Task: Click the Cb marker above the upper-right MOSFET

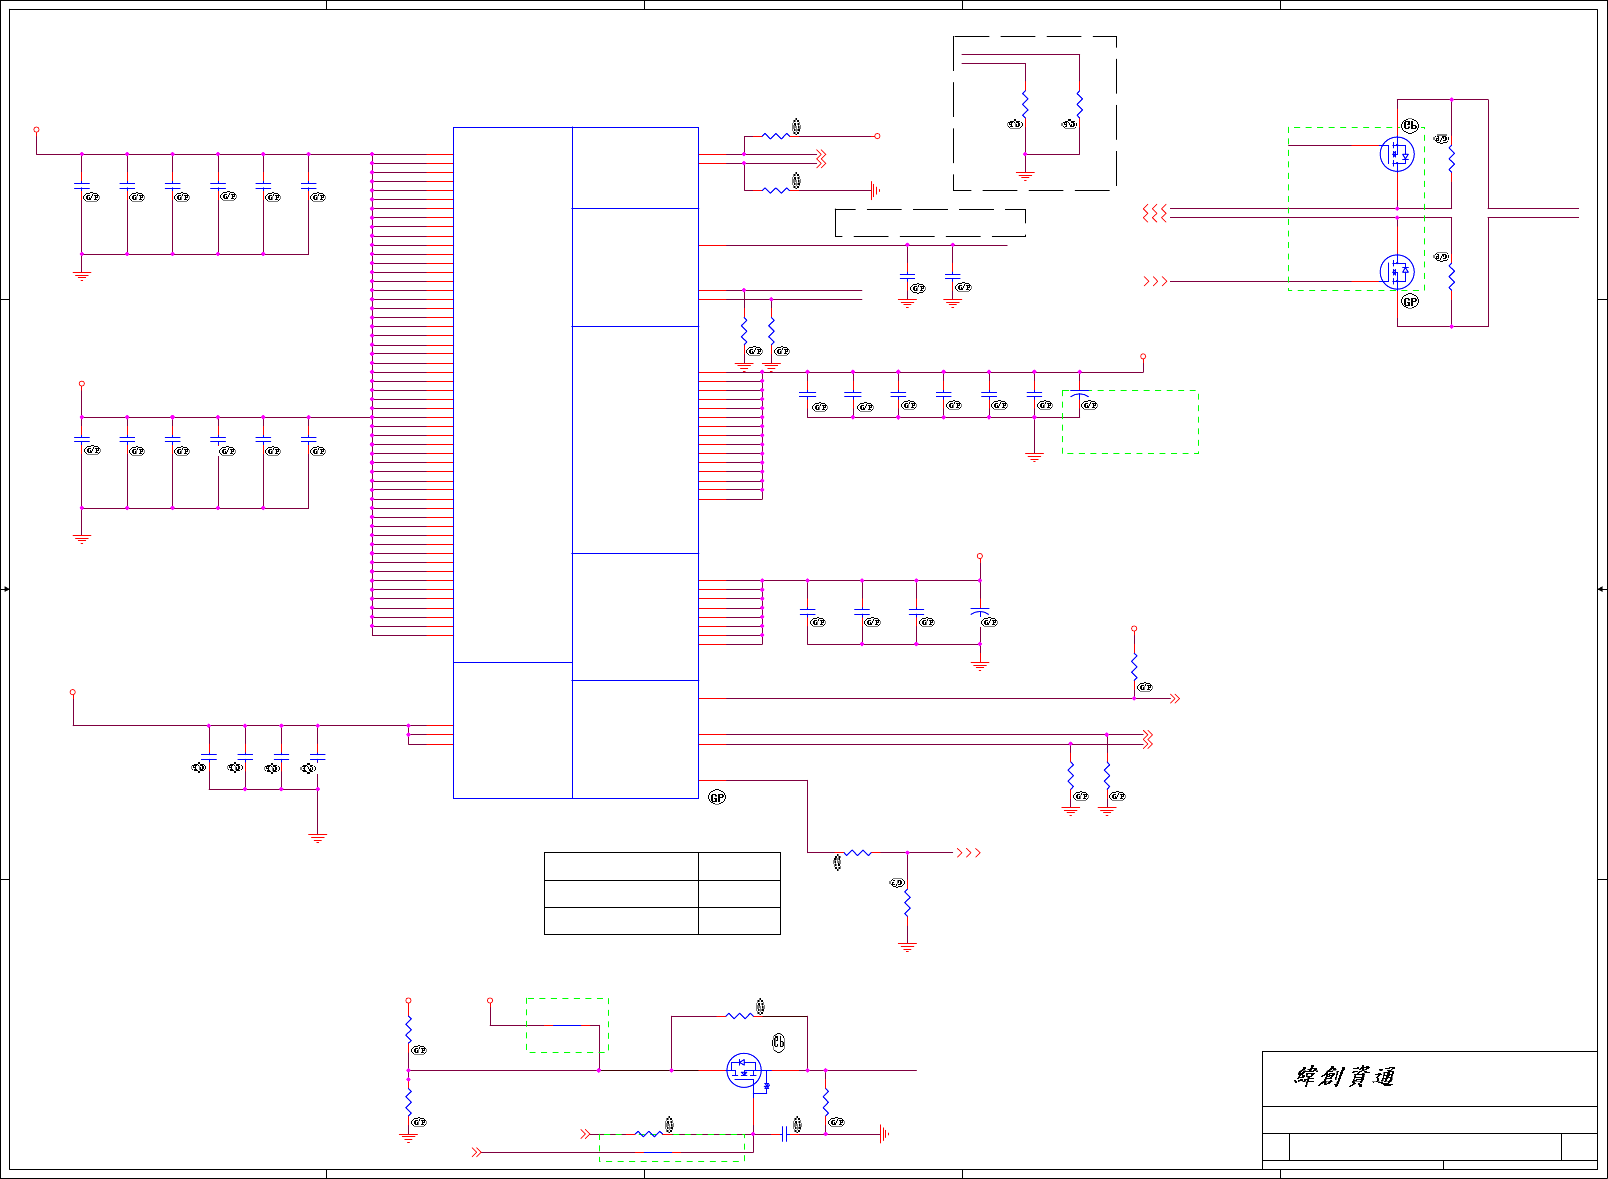Action: pos(1410,126)
